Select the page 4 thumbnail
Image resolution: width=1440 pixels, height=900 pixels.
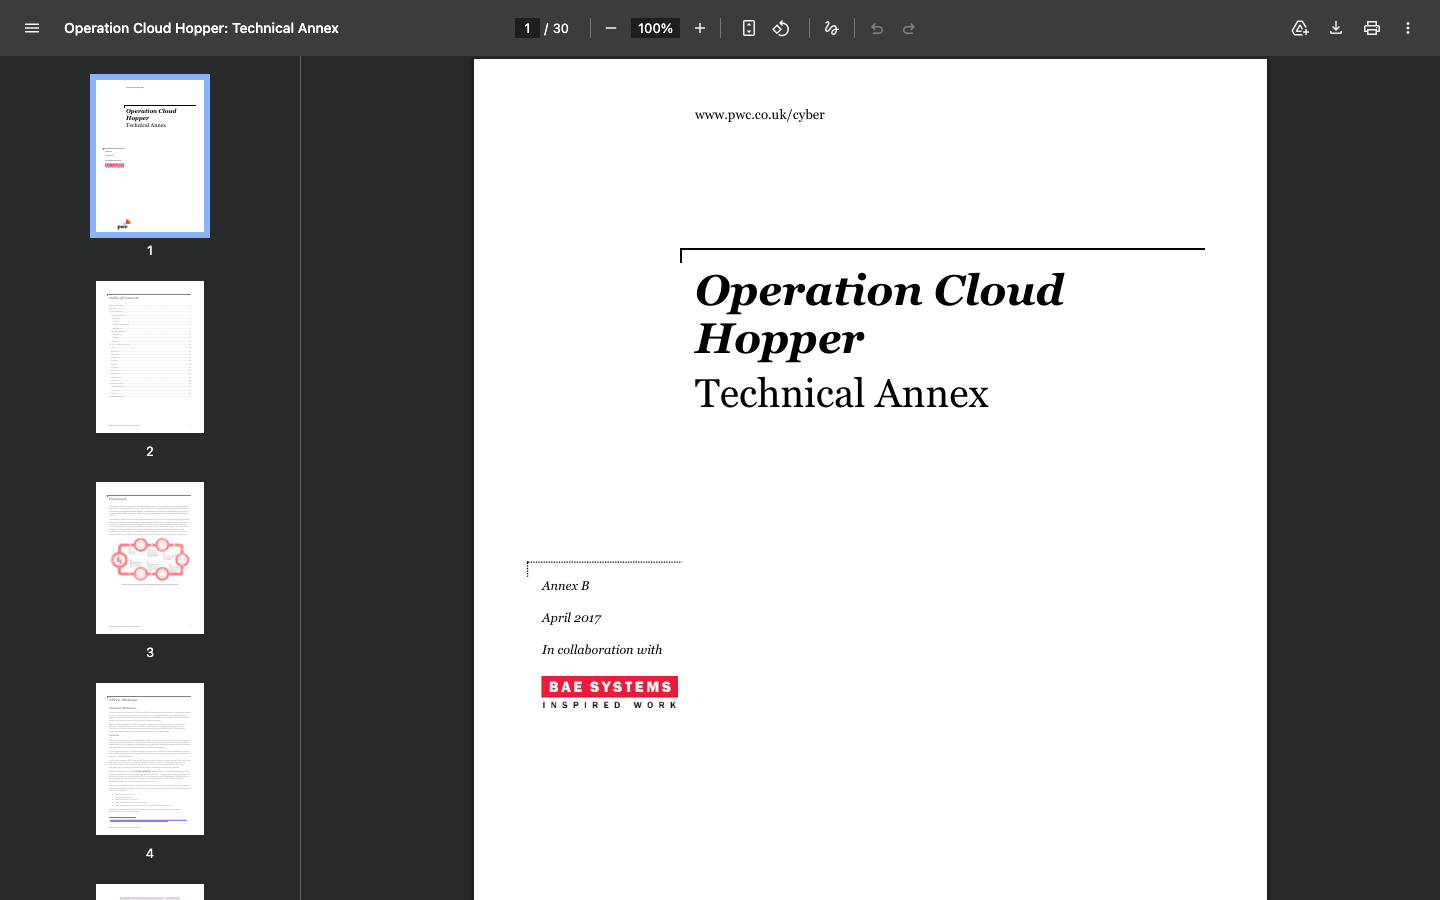point(149,759)
